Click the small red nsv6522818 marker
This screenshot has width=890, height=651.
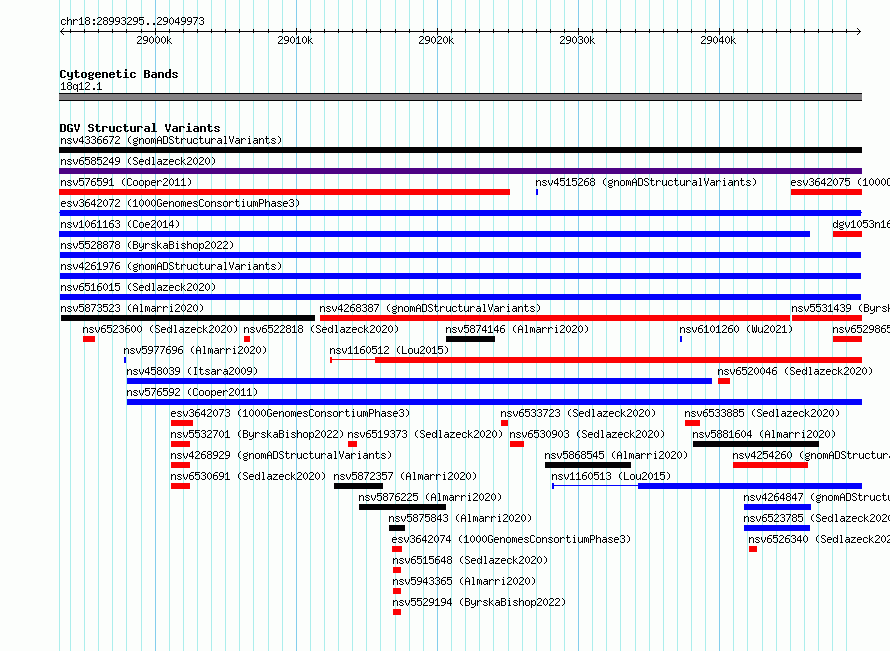(x=247, y=339)
